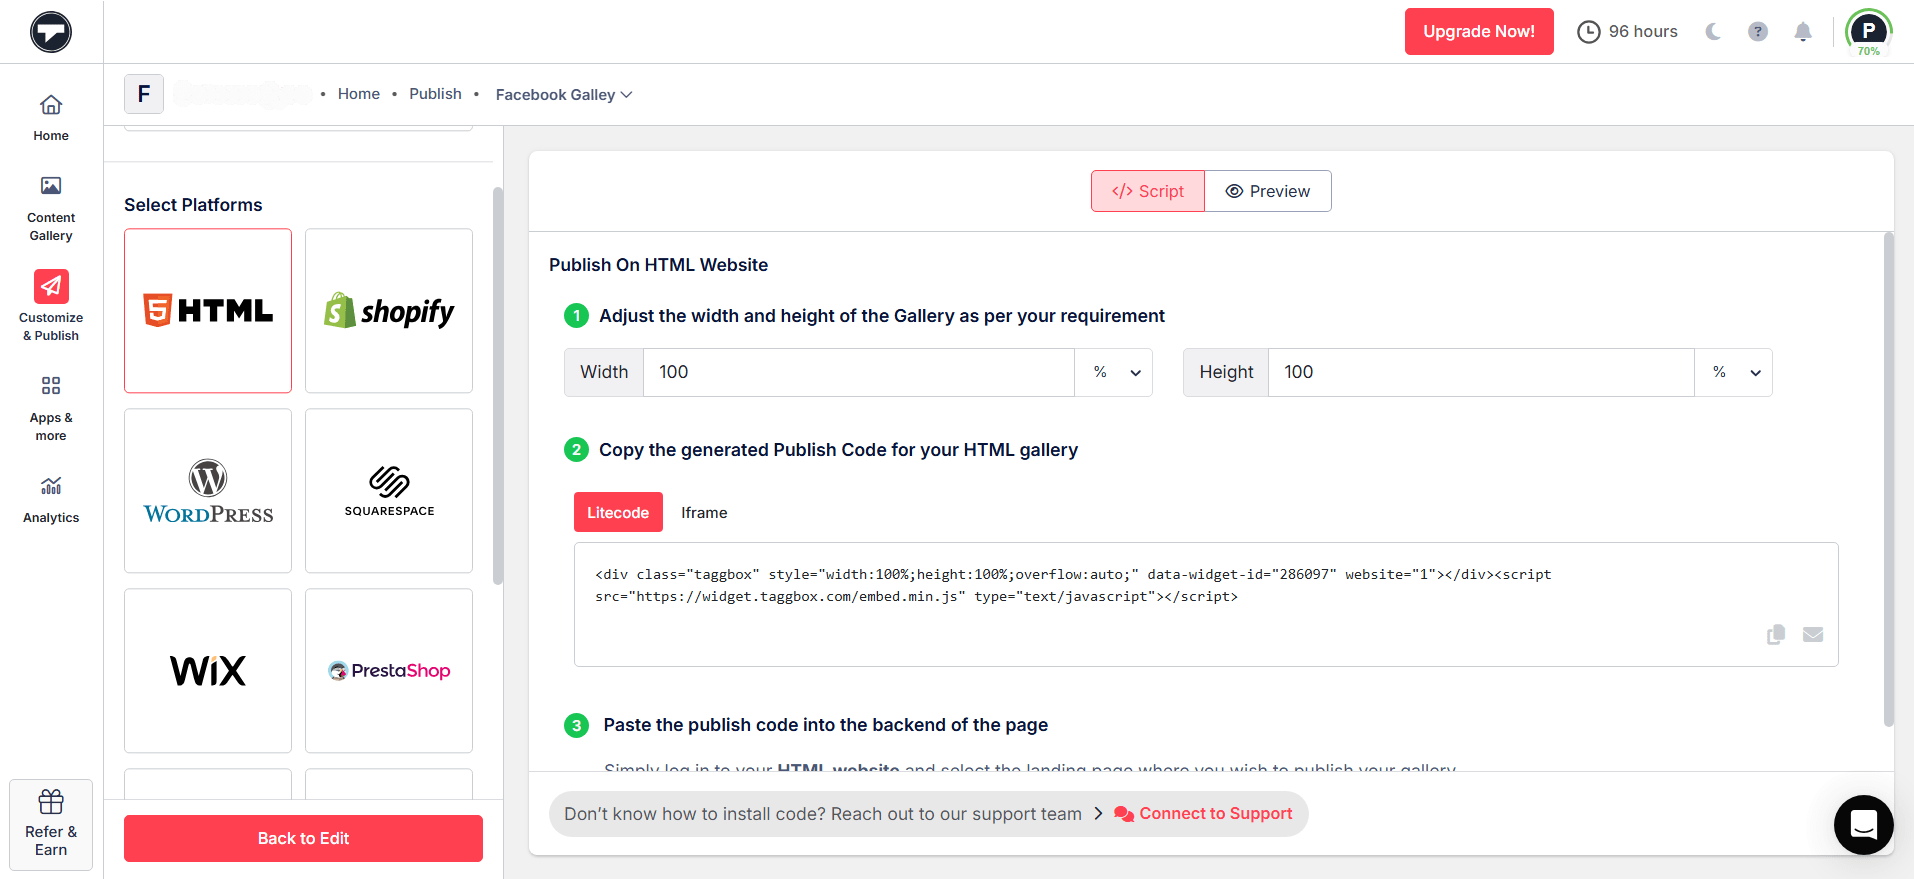Click the Width value input field

pos(858,372)
